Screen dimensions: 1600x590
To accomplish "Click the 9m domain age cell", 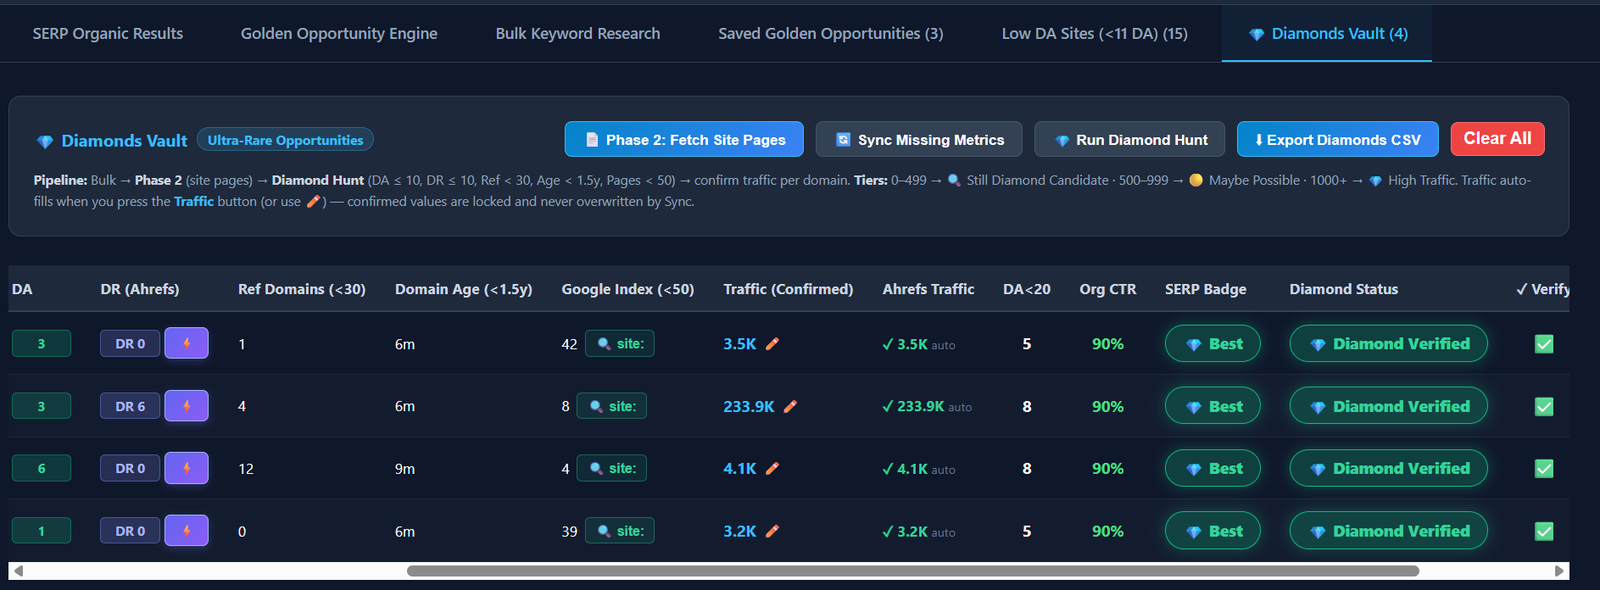I will click(405, 468).
